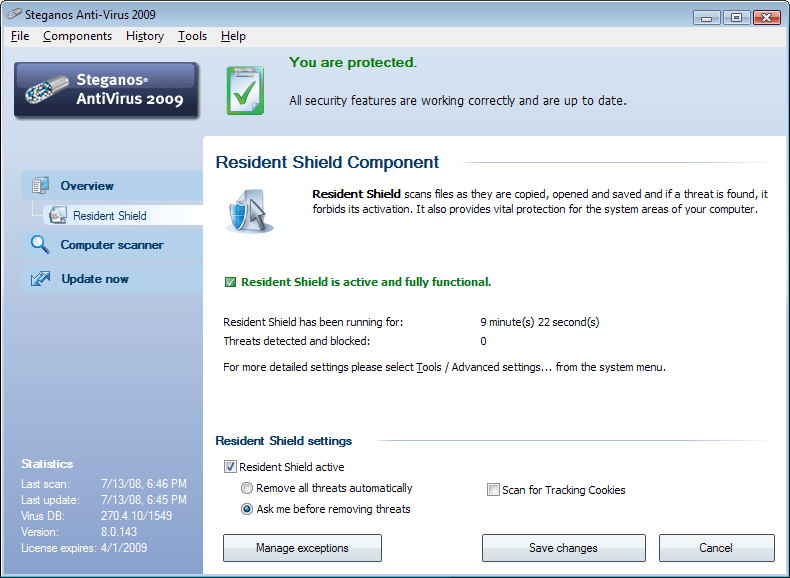Screen dimensions: 790x578
Task: Select Resident Shield in the sidebar
Action: pyautogui.click(x=123, y=215)
